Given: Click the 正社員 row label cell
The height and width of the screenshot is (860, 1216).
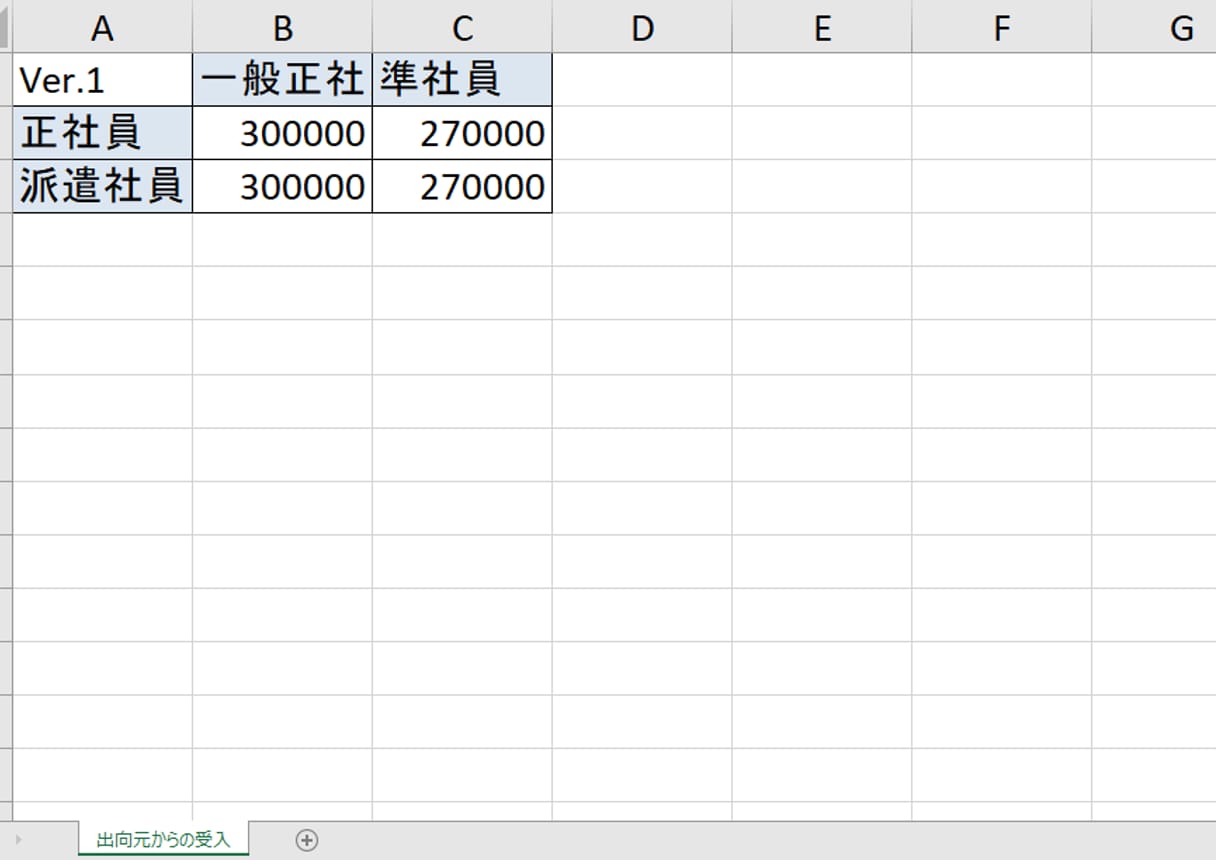Looking at the screenshot, I should click(x=102, y=133).
